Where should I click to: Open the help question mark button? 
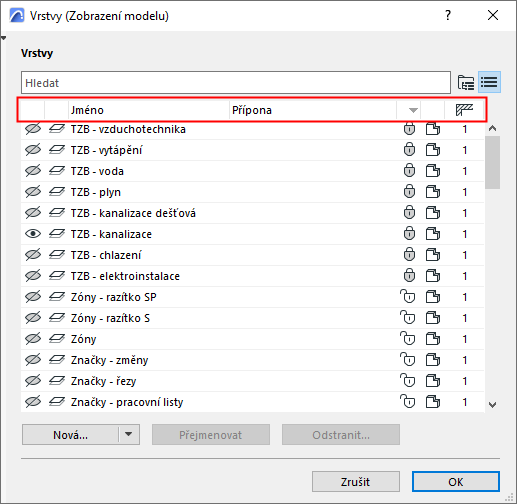[x=448, y=15]
